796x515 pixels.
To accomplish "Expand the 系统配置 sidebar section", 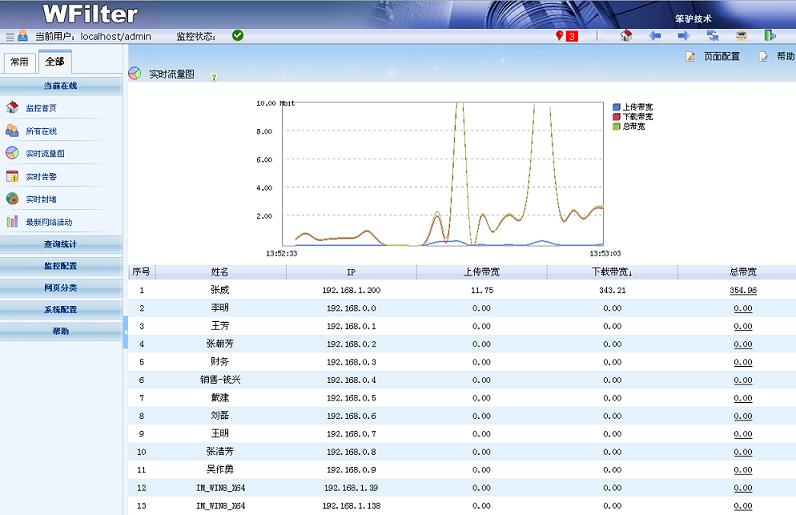I will click(x=60, y=309).
